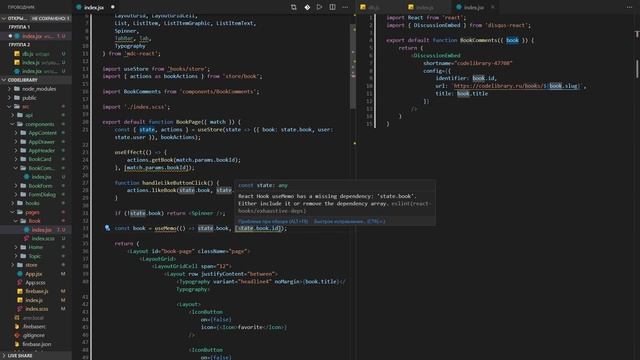Screen dimensions: 640x360
Task: Open the firebase.js file
Action: pos(36,291)
